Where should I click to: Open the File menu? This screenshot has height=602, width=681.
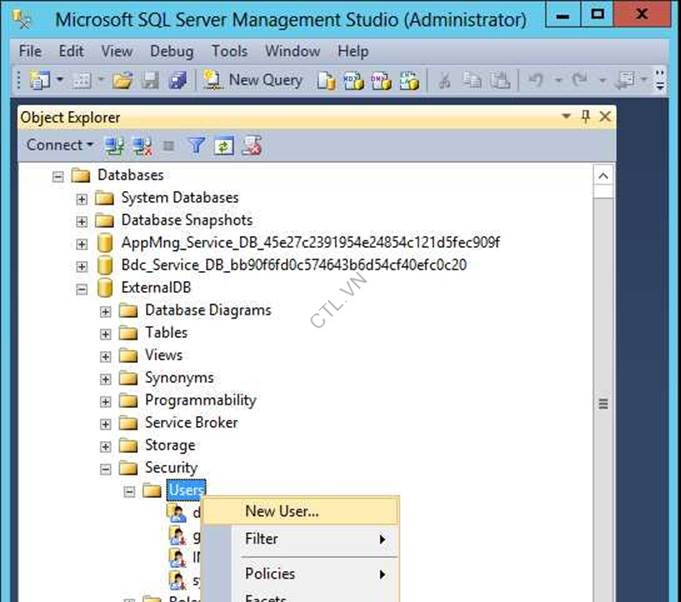(x=30, y=51)
